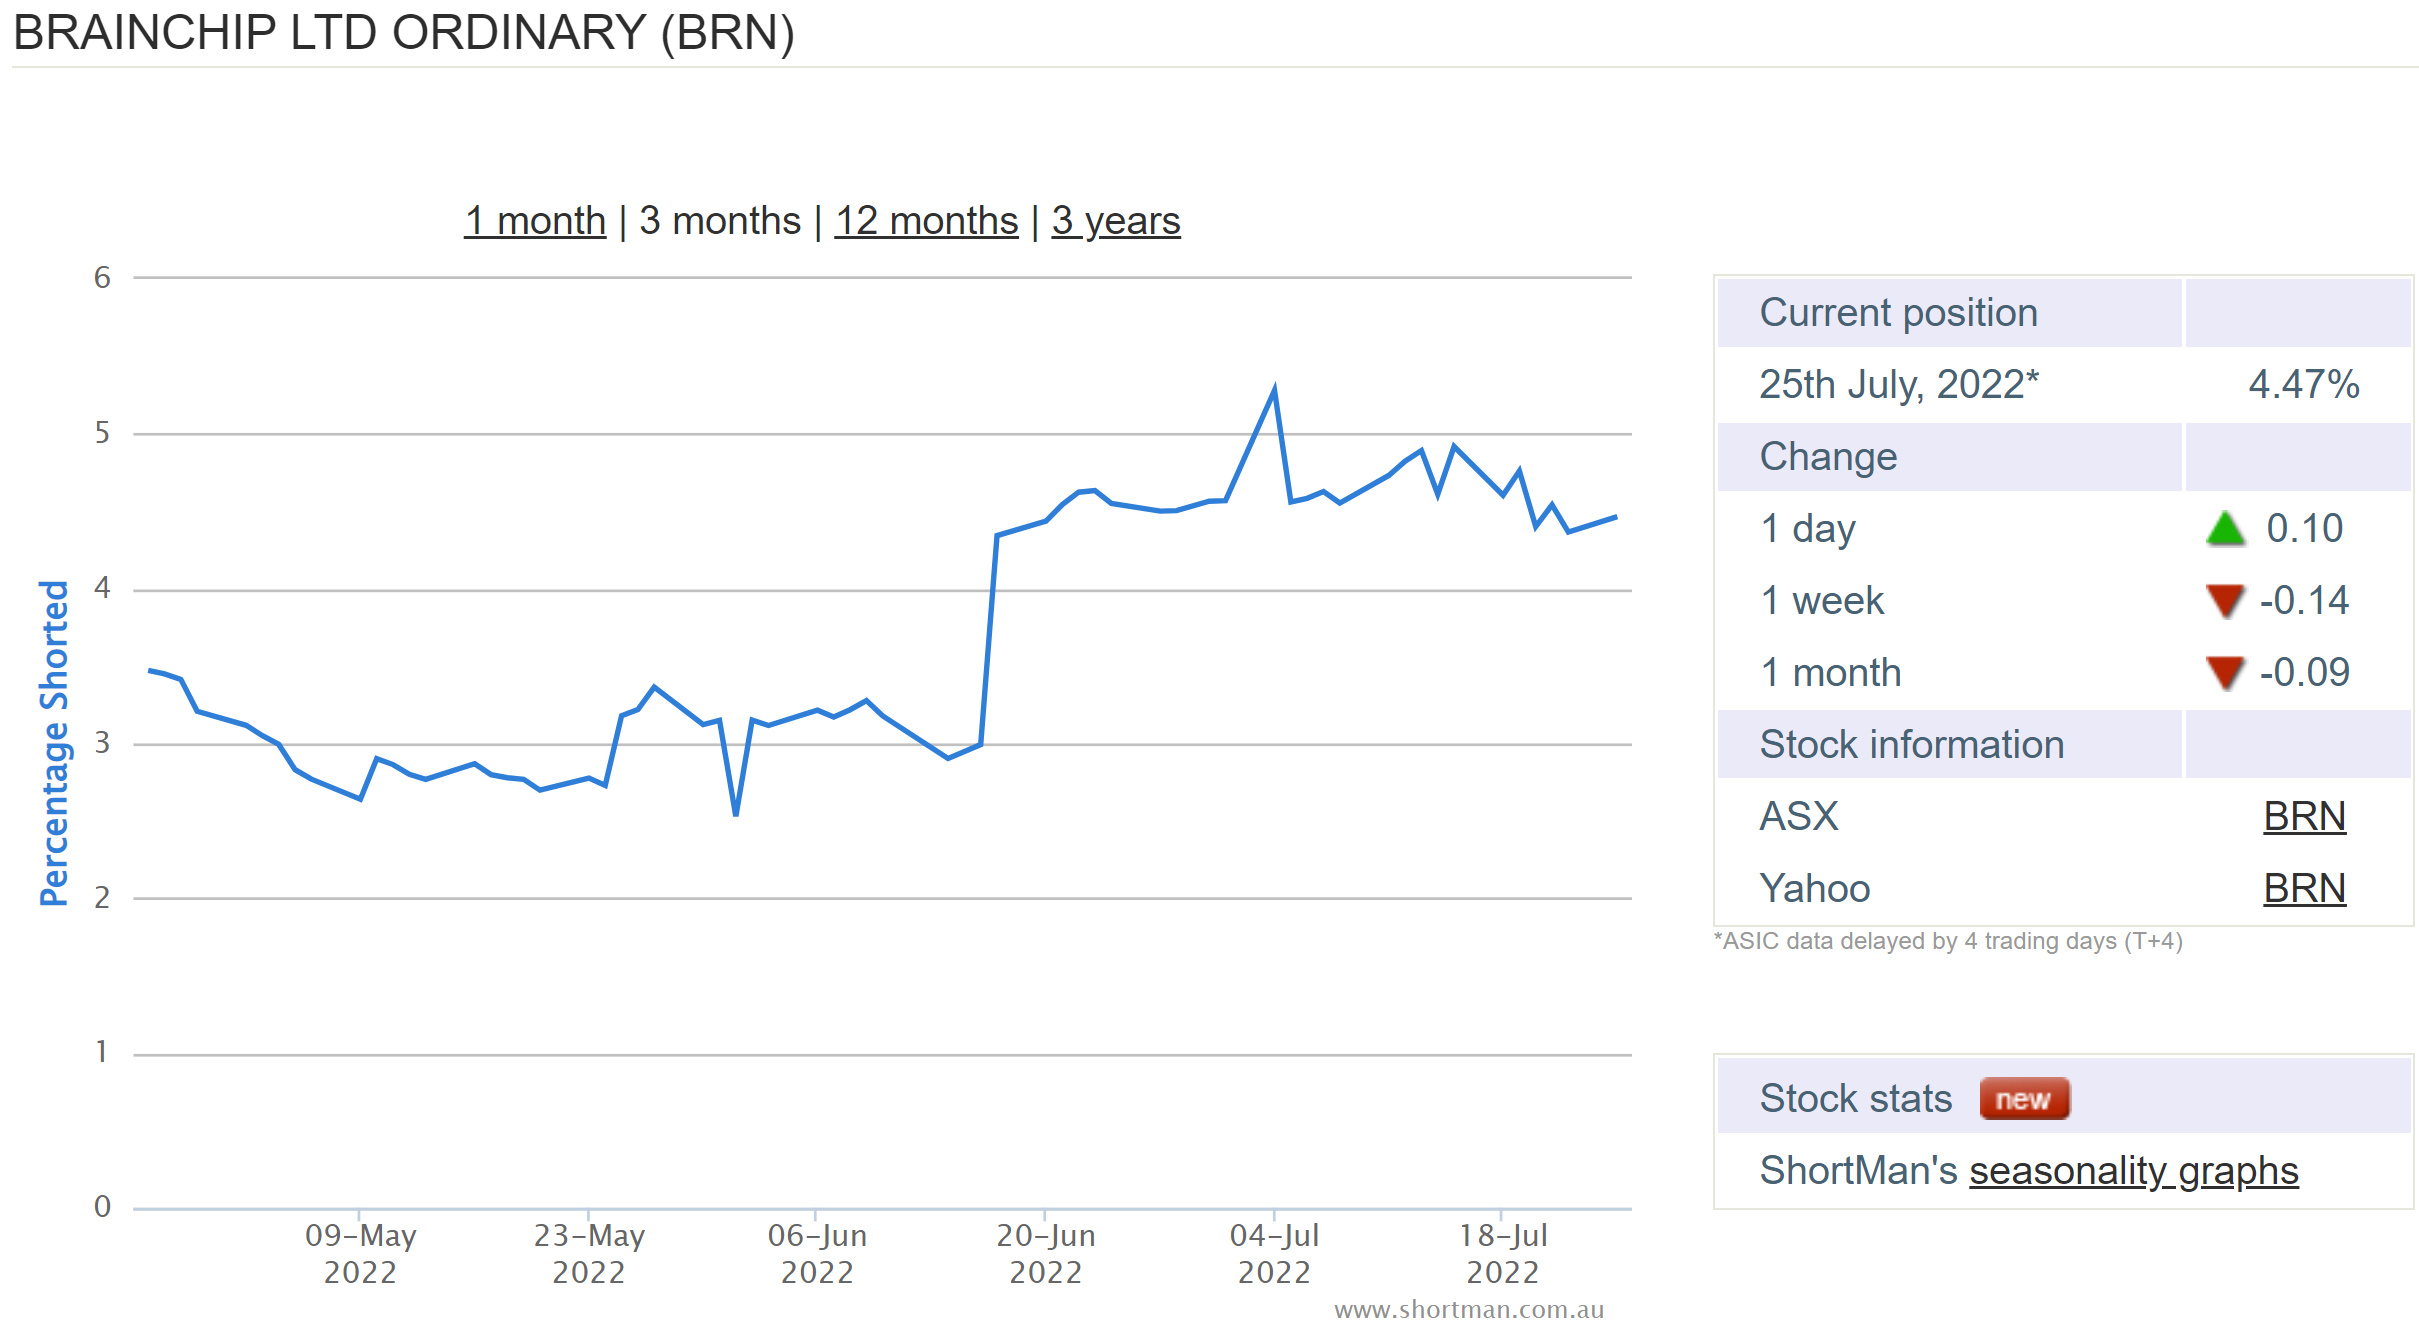
Task: Click the 4.47% current position value
Action: [2304, 385]
